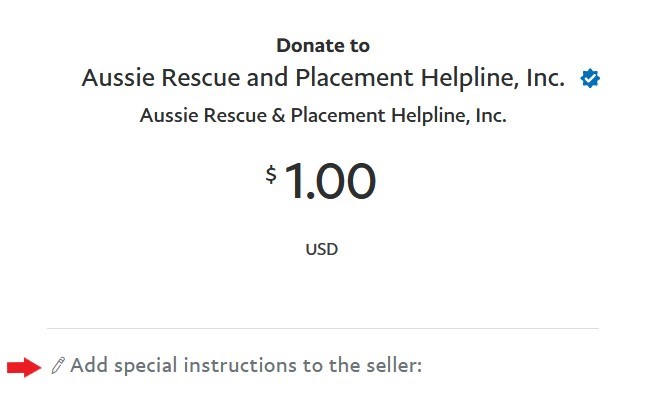This screenshot has width=648, height=417.
Task: Select the USD currency label
Action: [322, 249]
